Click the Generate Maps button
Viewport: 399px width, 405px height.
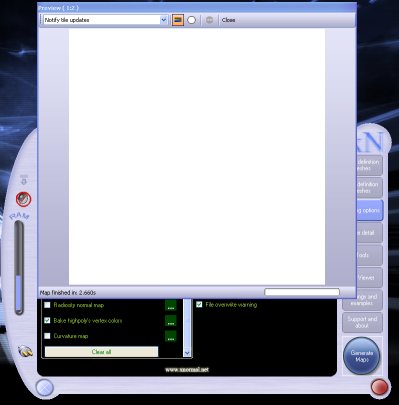click(362, 356)
